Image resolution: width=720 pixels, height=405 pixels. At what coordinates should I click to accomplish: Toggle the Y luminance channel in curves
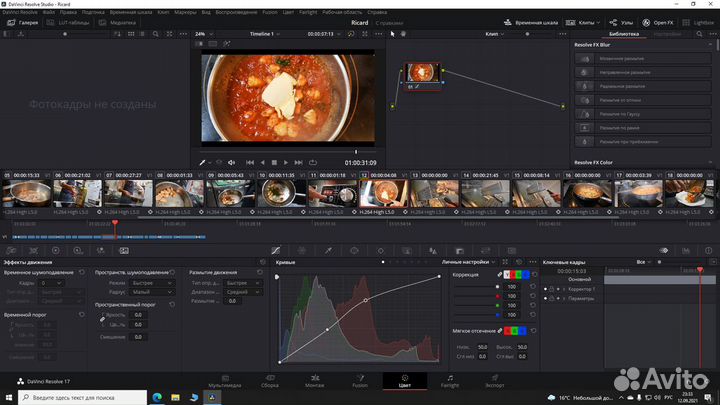(x=506, y=274)
